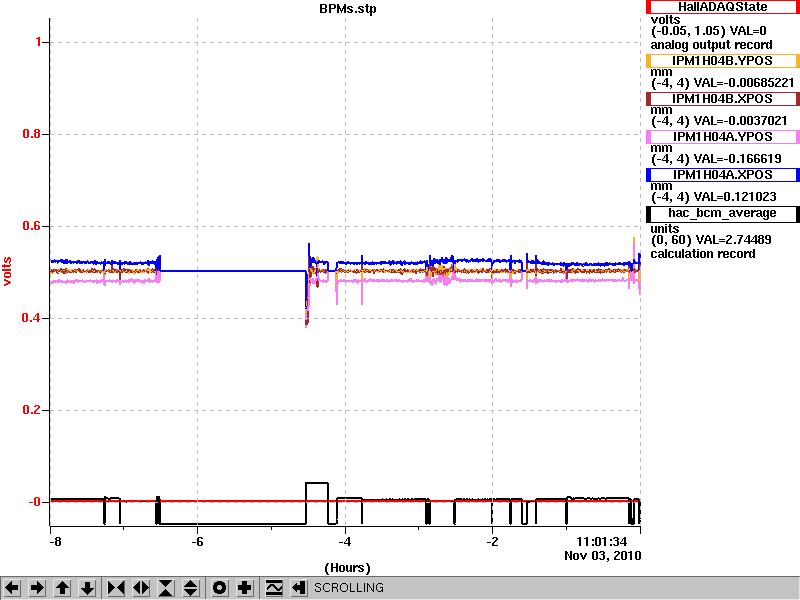800x600 pixels.
Task: Click the (-0.05, 1.05) VAL=0 reading
Action: coord(709,31)
